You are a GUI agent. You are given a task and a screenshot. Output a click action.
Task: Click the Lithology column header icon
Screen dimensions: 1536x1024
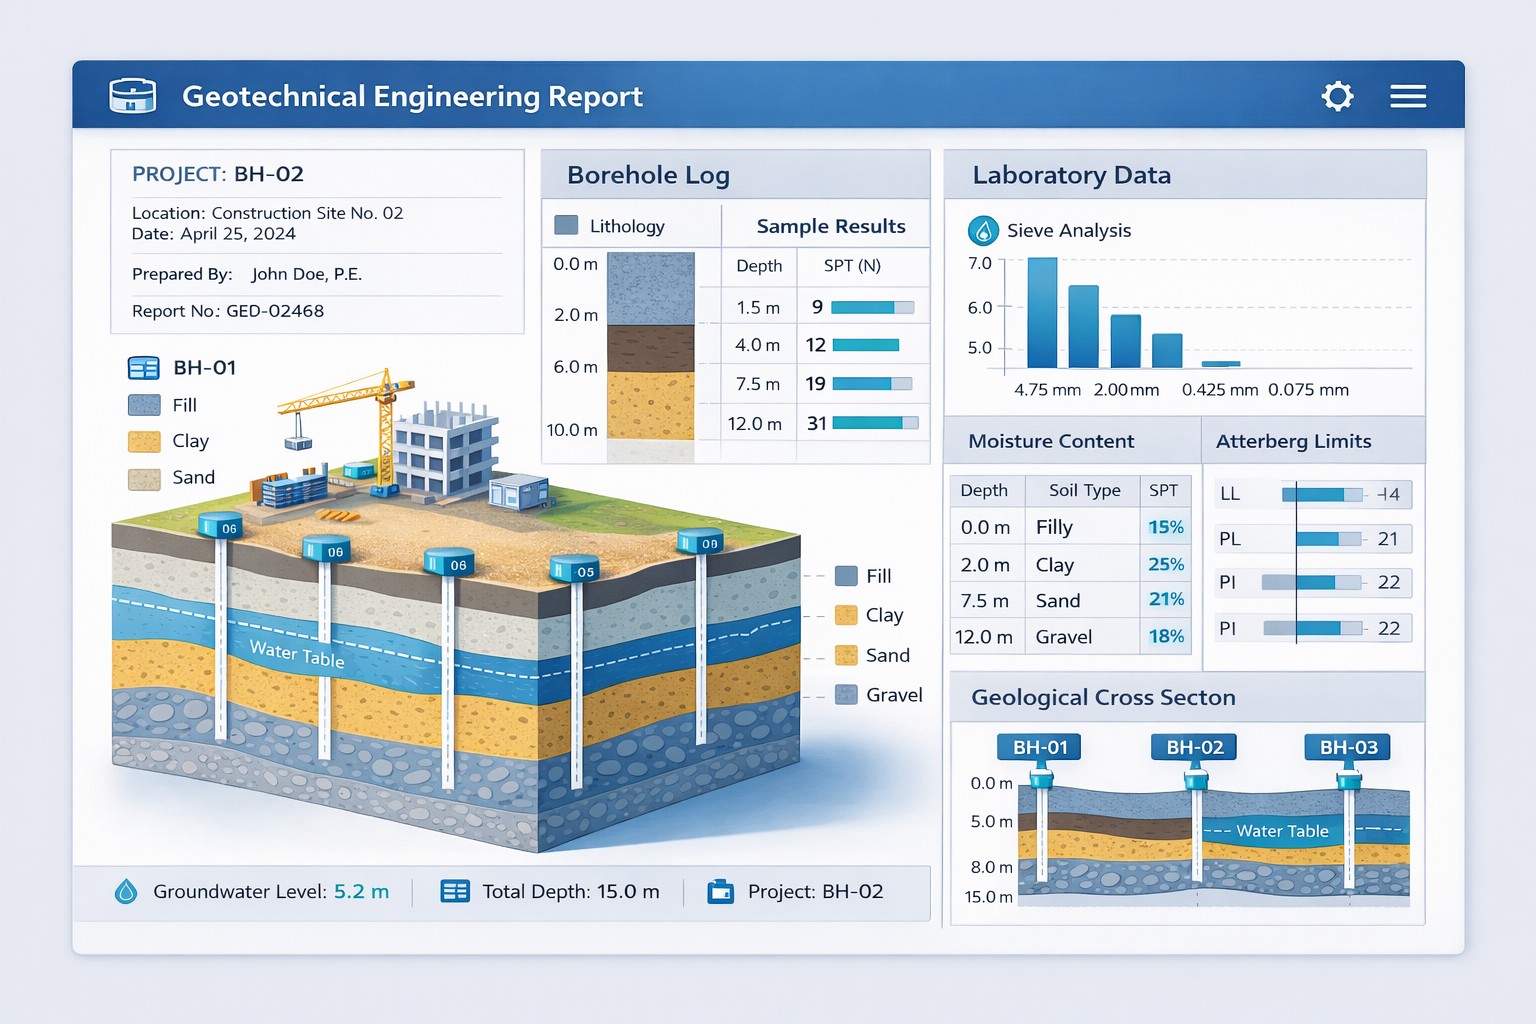click(564, 225)
